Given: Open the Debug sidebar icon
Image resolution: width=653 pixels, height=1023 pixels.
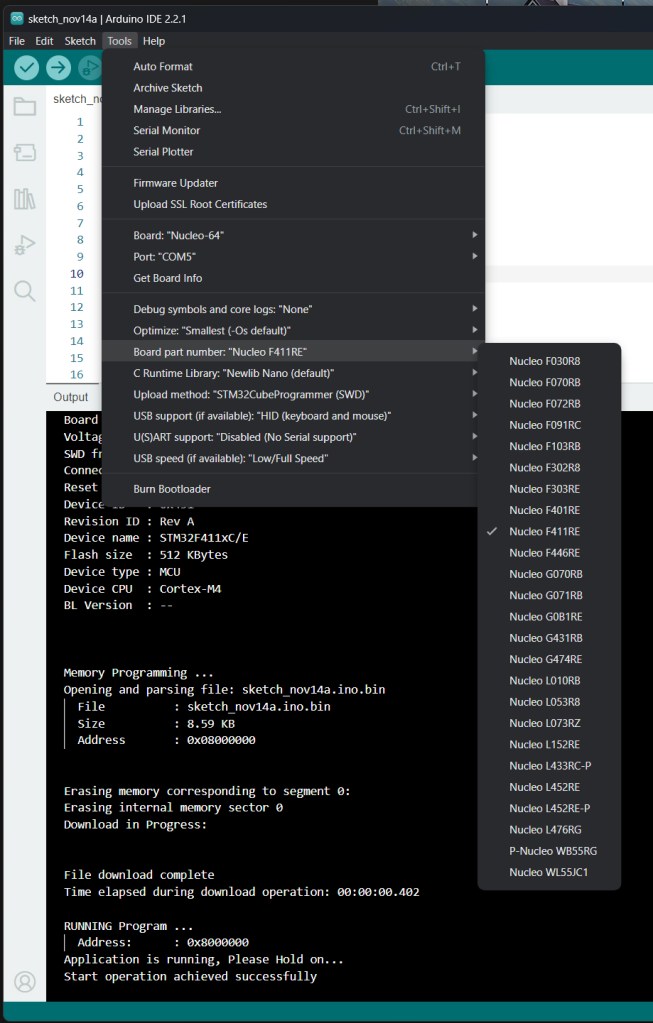Looking at the screenshot, I should 25,245.
